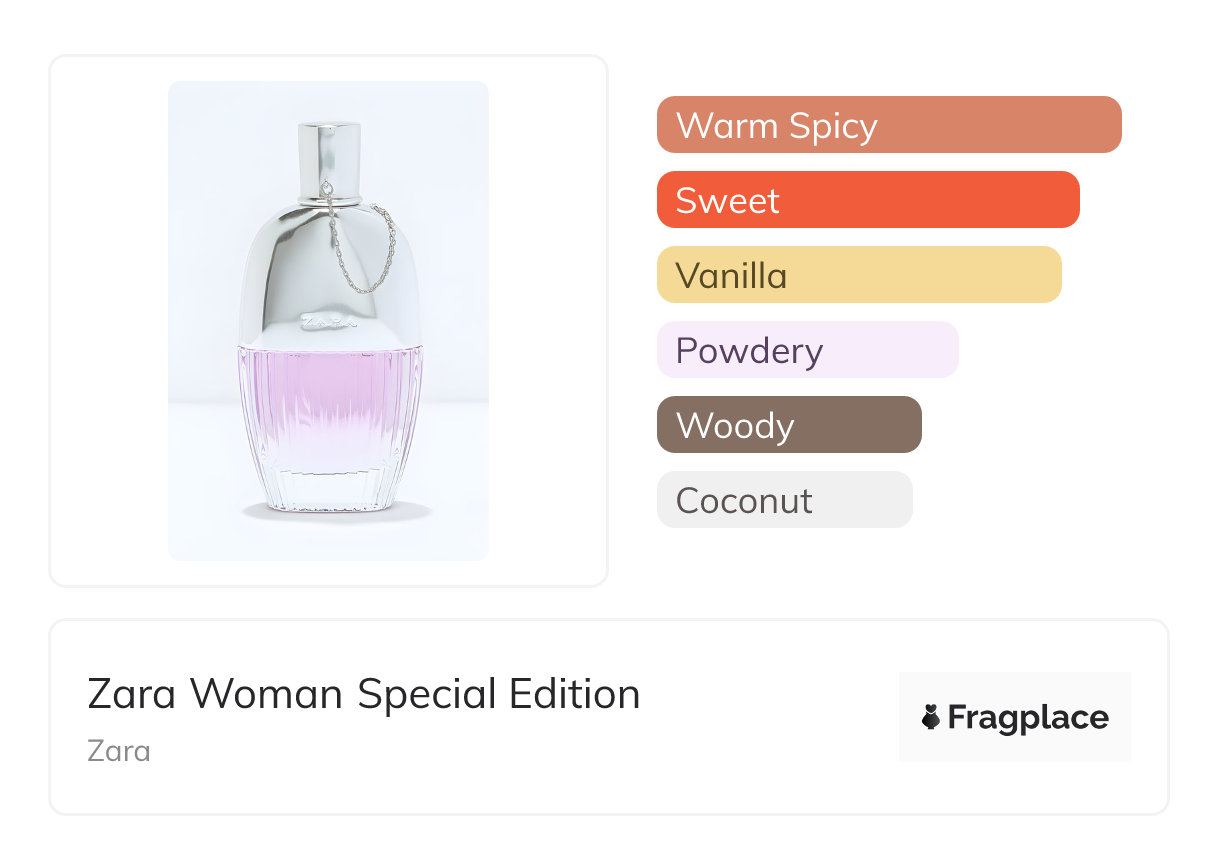The image size is (1218, 864).
Task: Click the grey Coconut accord bar
Action: pos(784,500)
